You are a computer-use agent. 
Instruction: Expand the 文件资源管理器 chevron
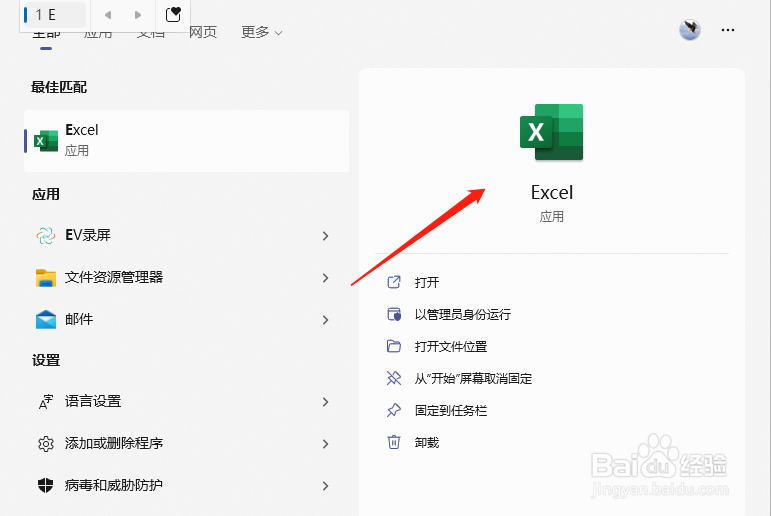(325, 278)
